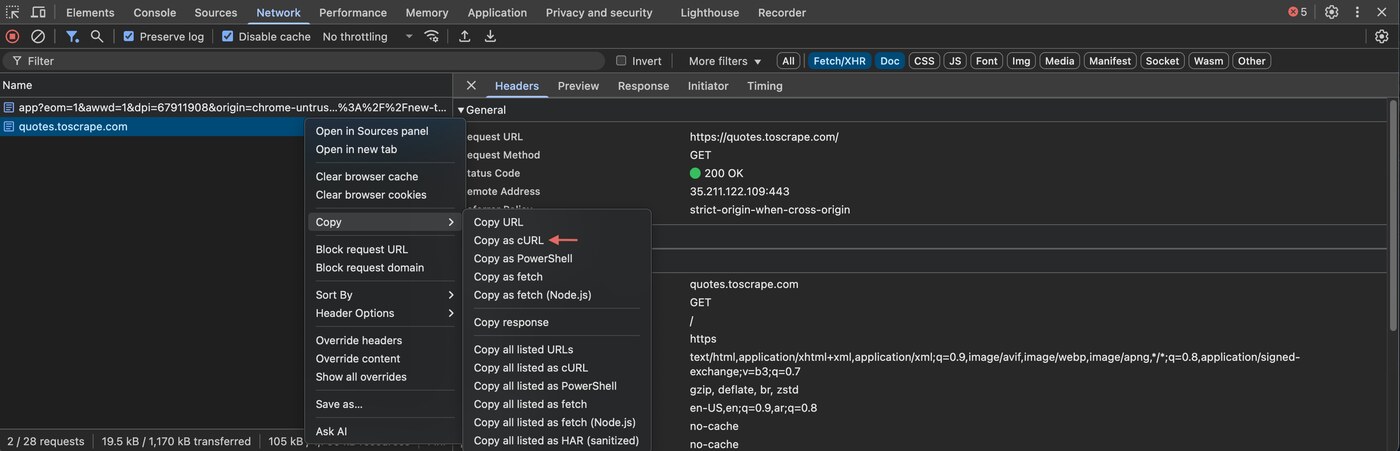Open the Lighthouse tab
The height and width of the screenshot is (451, 1400).
709,12
